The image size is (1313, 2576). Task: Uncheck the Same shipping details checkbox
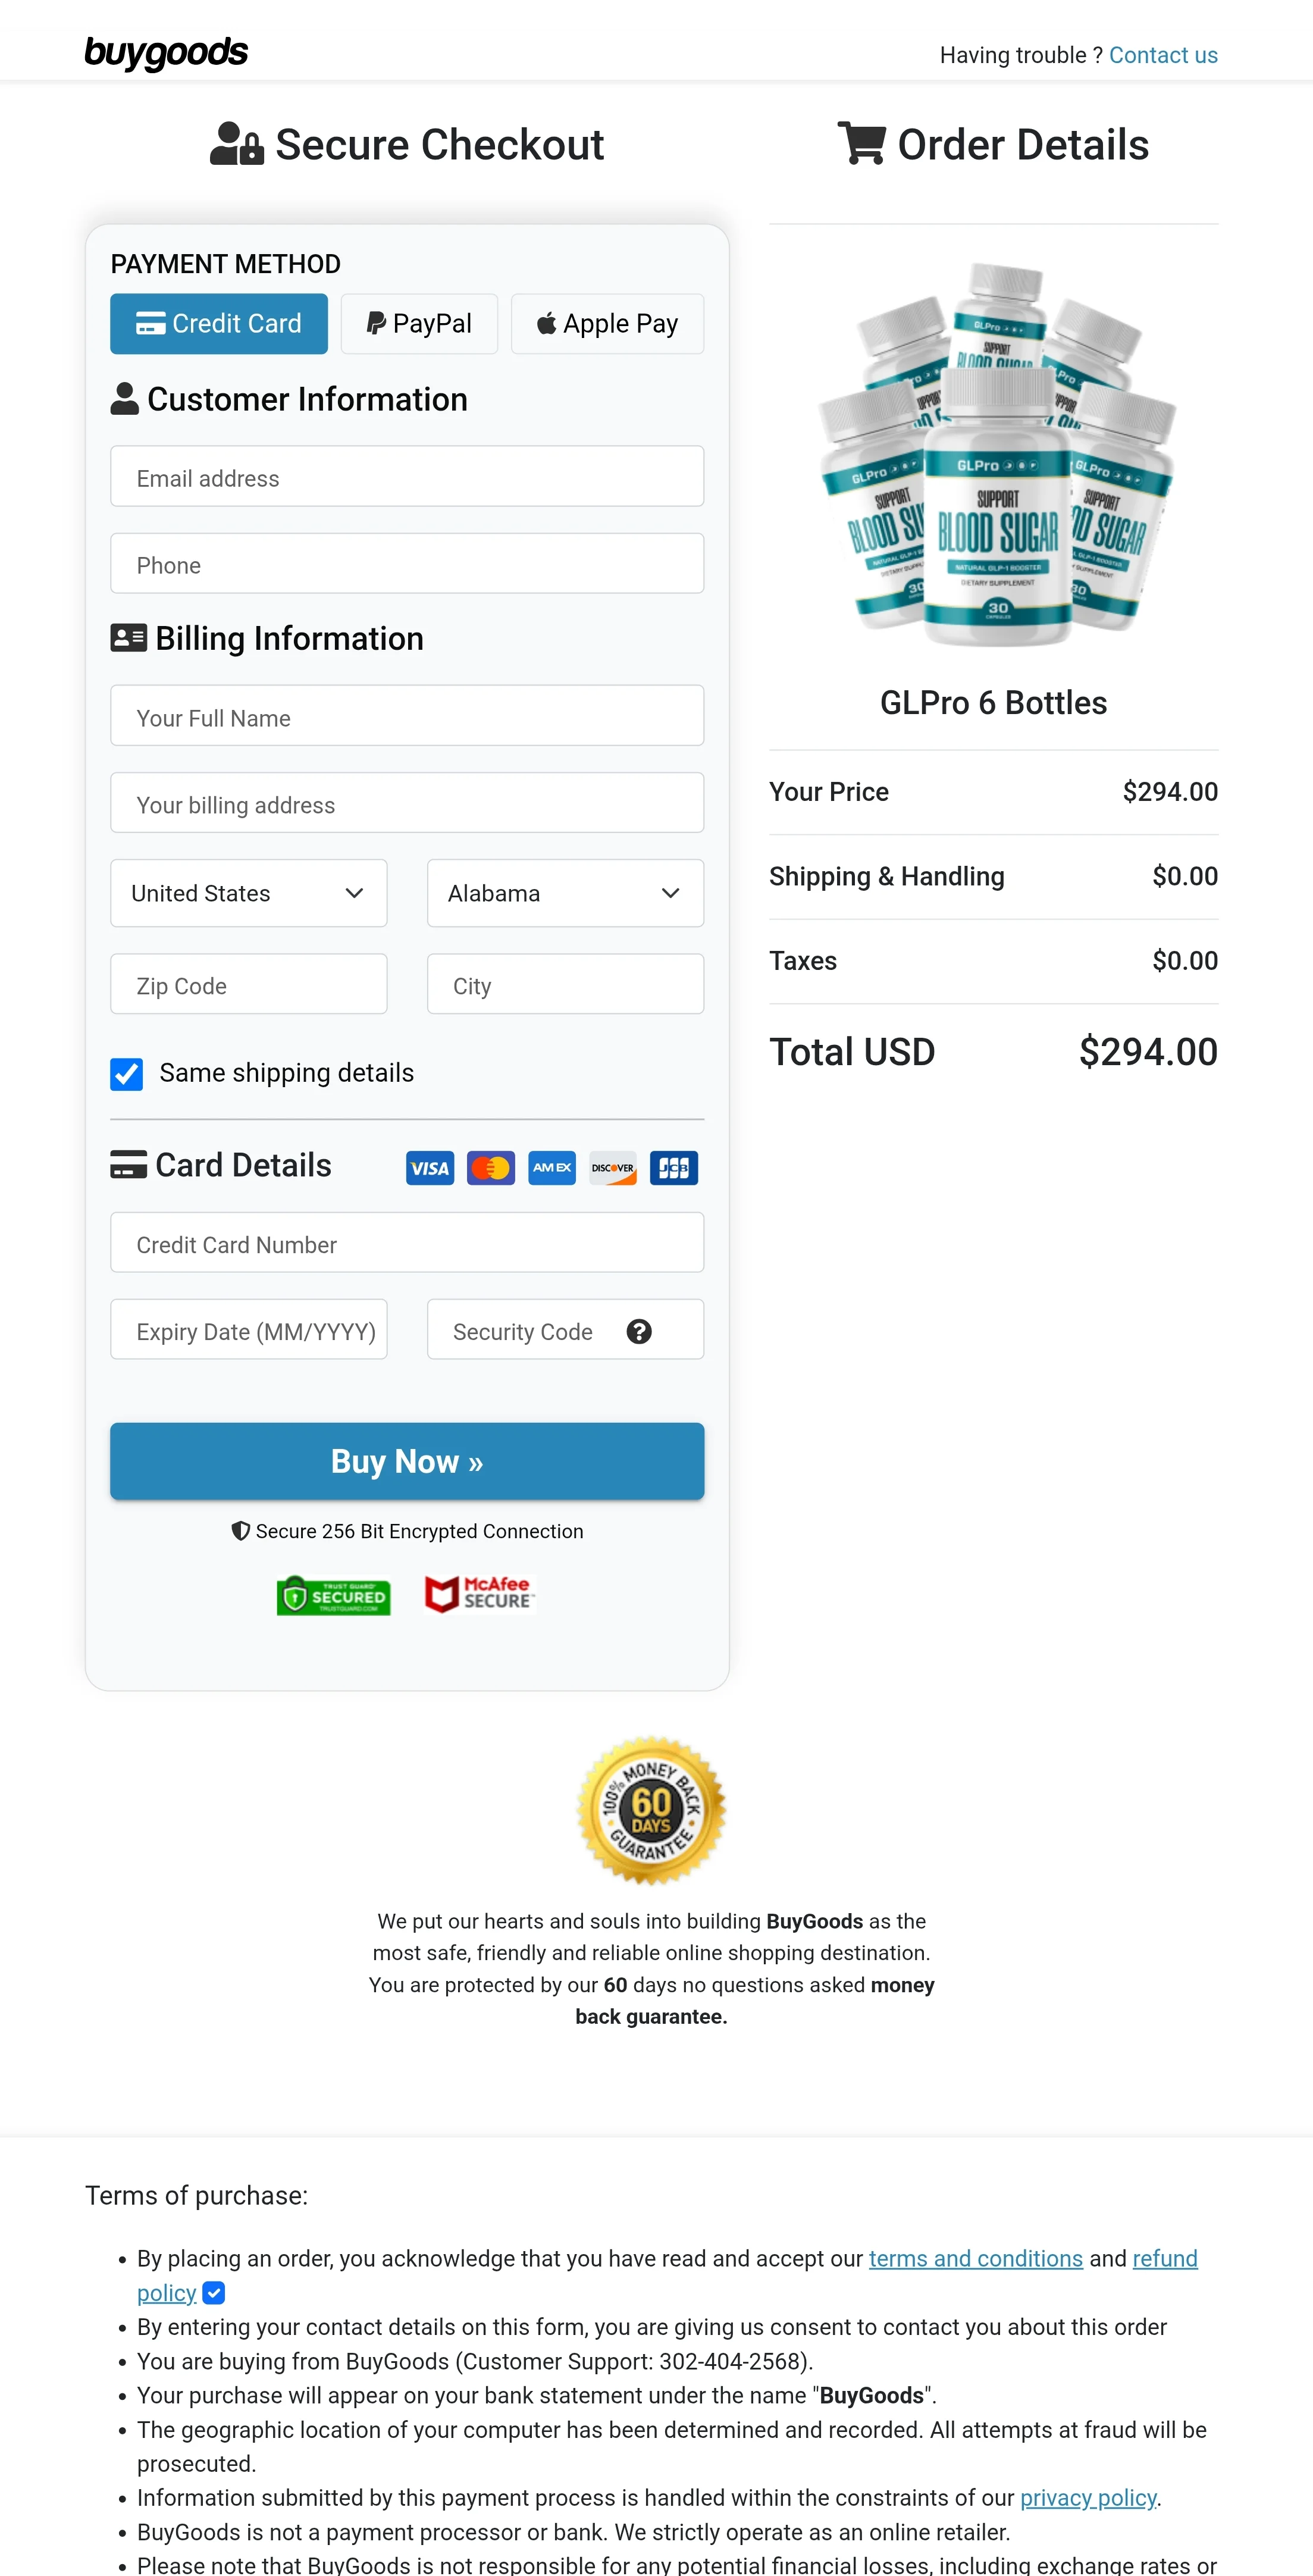point(126,1074)
